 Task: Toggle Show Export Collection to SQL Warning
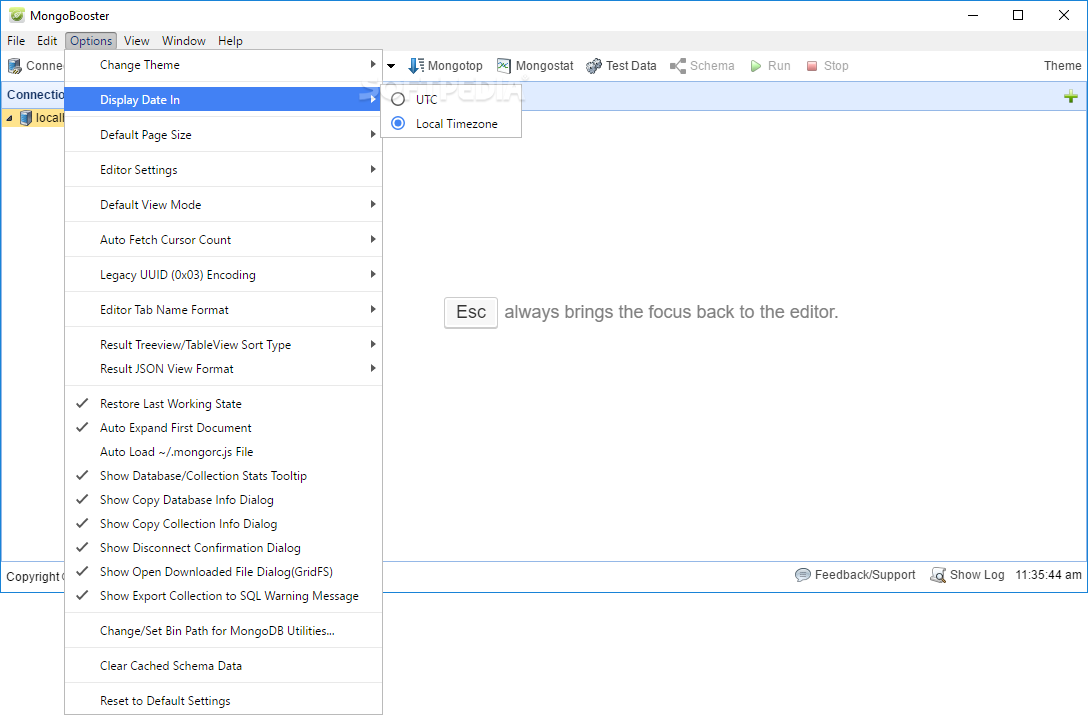click(x=223, y=596)
